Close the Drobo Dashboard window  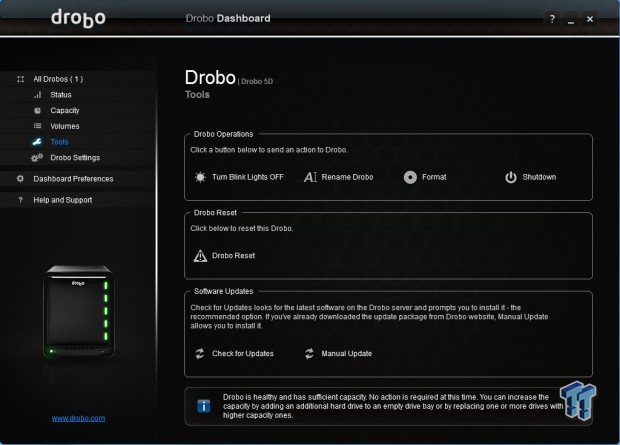coord(590,19)
